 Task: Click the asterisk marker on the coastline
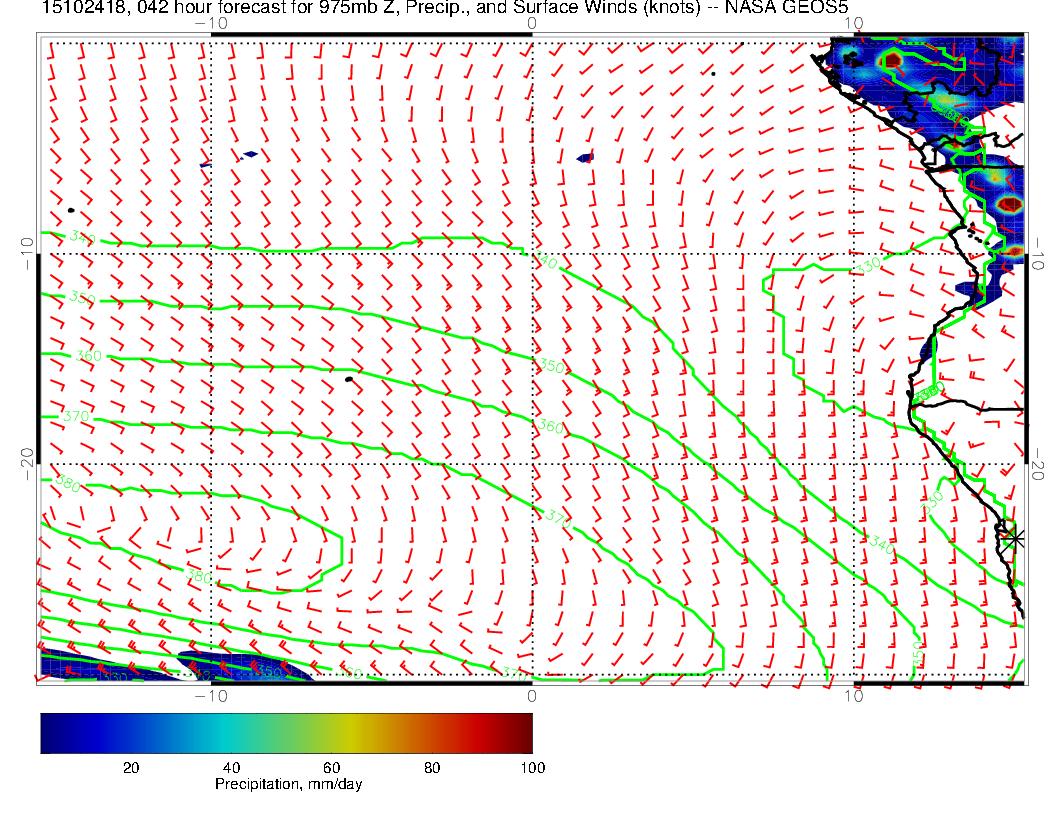coord(1015,538)
